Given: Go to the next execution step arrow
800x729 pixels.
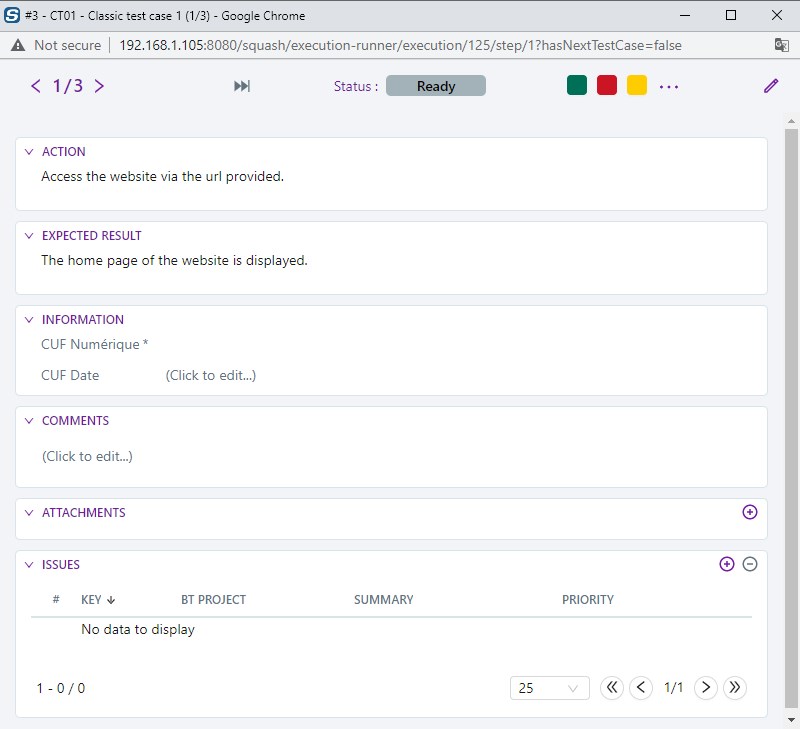Looking at the screenshot, I should point(99,86).
